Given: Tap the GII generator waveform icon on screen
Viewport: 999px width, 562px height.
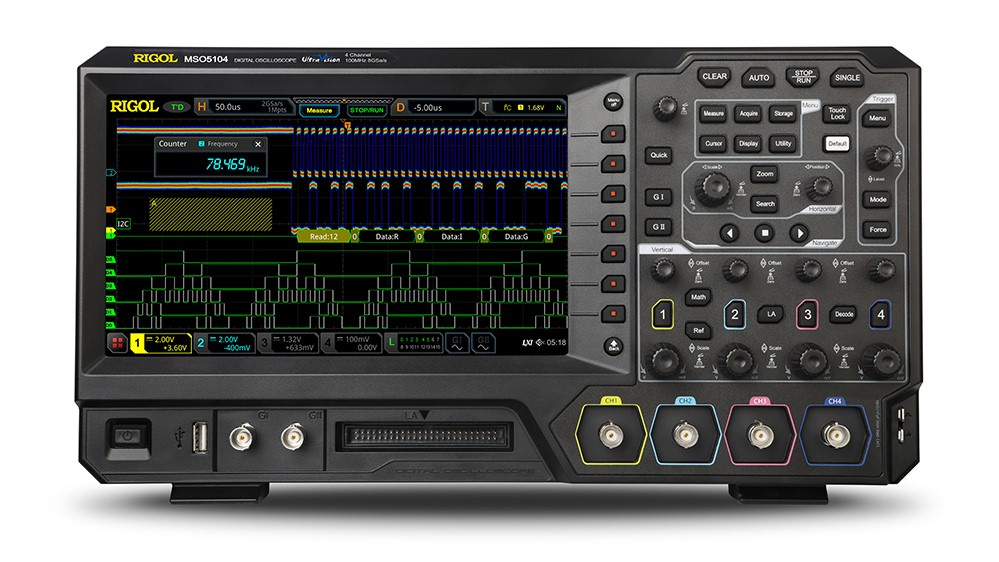Looking at the screenshot, I should point(484,343).
